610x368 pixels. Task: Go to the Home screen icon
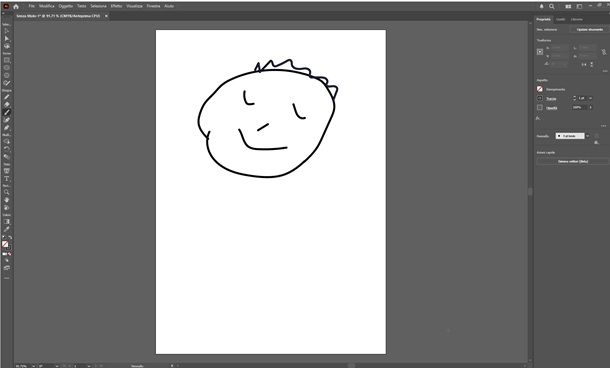point(16,6)
